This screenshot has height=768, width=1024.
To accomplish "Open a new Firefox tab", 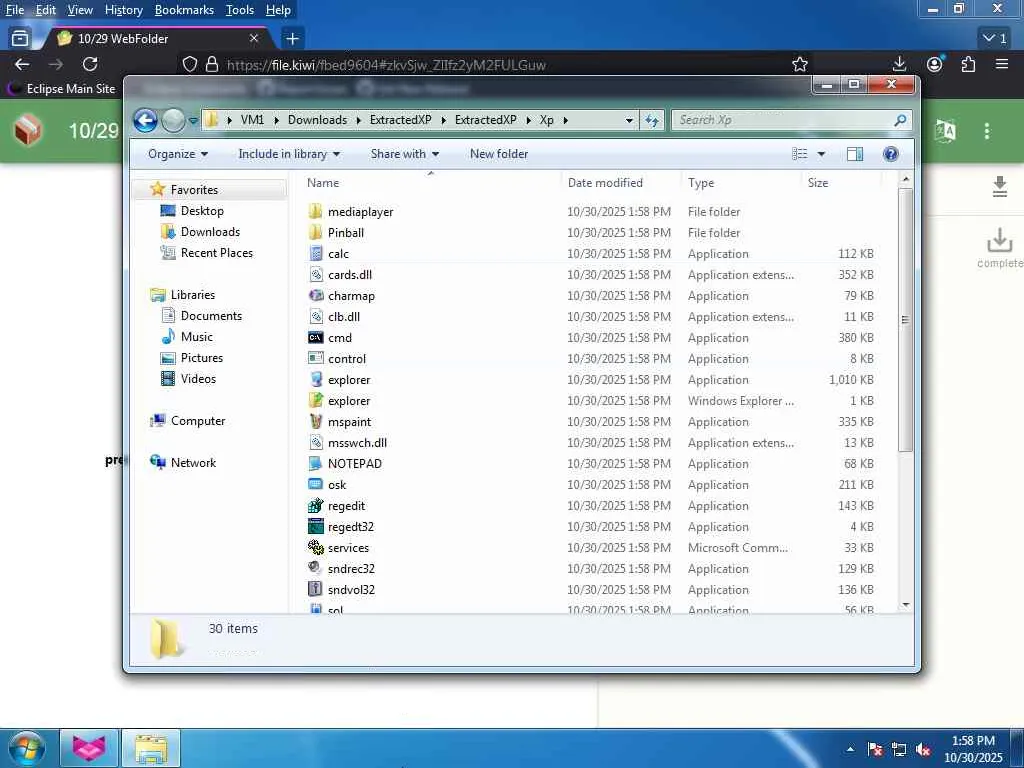I will [x=292, y=39].
